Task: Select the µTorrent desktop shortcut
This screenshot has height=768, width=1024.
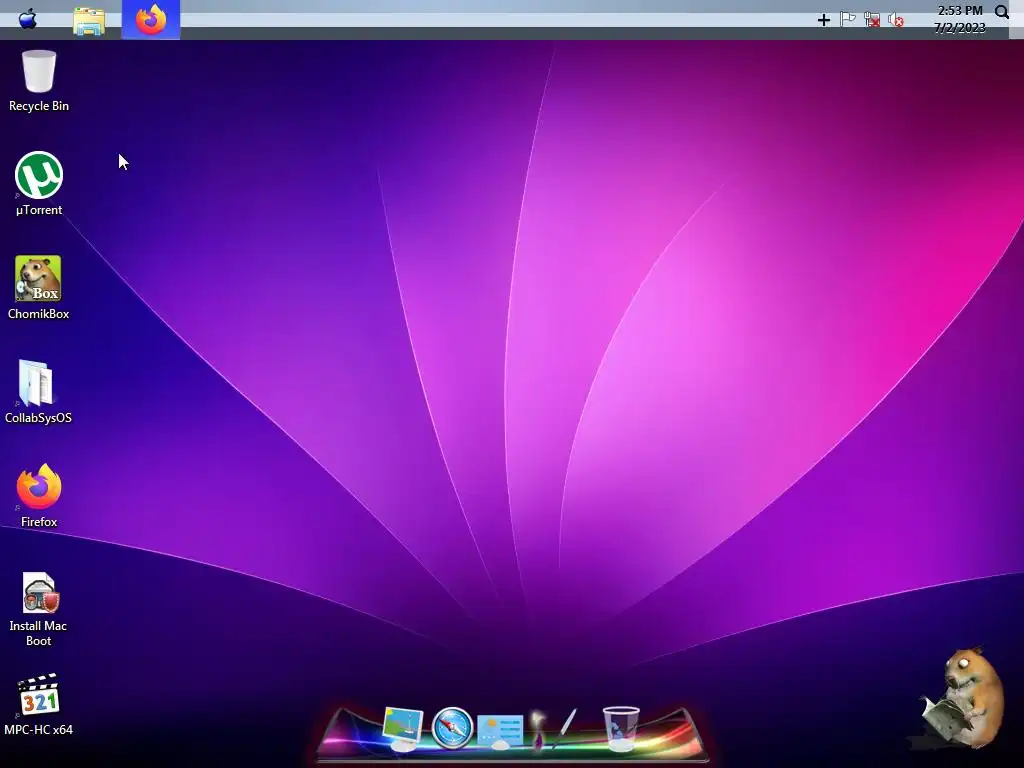Action: (x=39, y=184)
